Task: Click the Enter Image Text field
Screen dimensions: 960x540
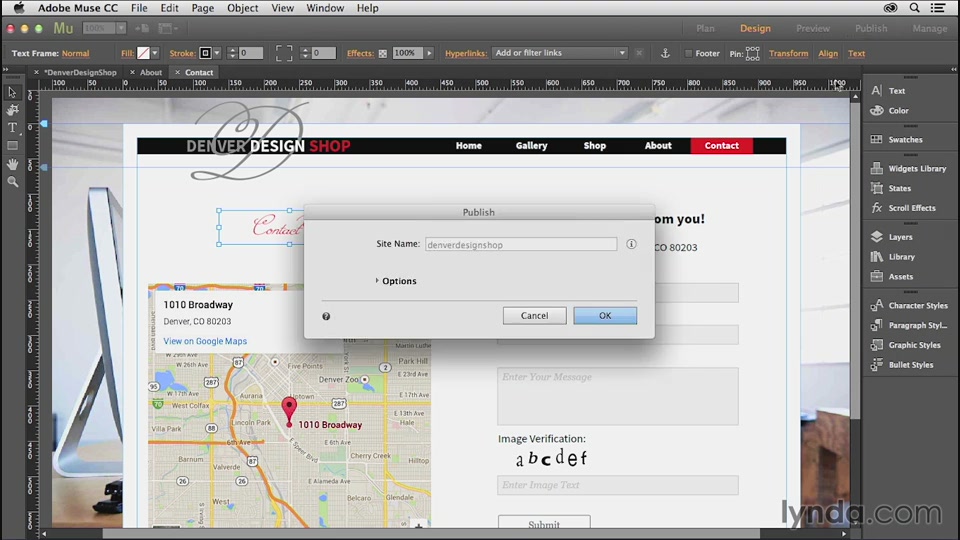Action: pyautogui.click(x=618, y=485)
